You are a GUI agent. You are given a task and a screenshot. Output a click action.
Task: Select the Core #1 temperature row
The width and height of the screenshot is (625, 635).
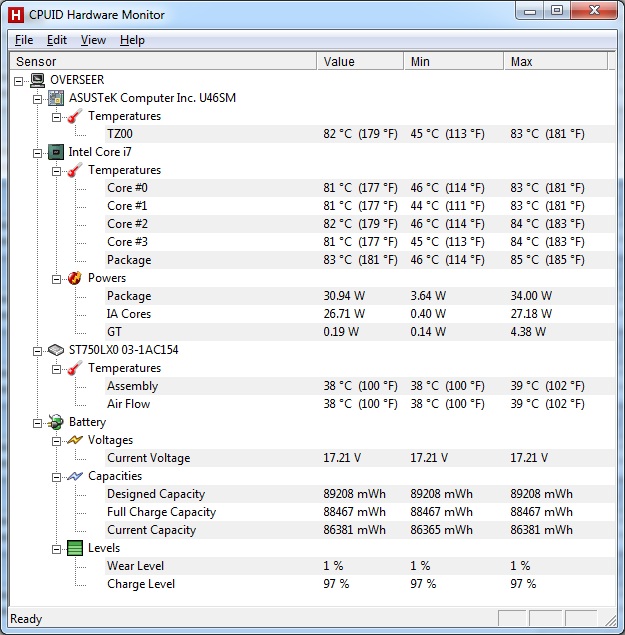tap(360, 206)
